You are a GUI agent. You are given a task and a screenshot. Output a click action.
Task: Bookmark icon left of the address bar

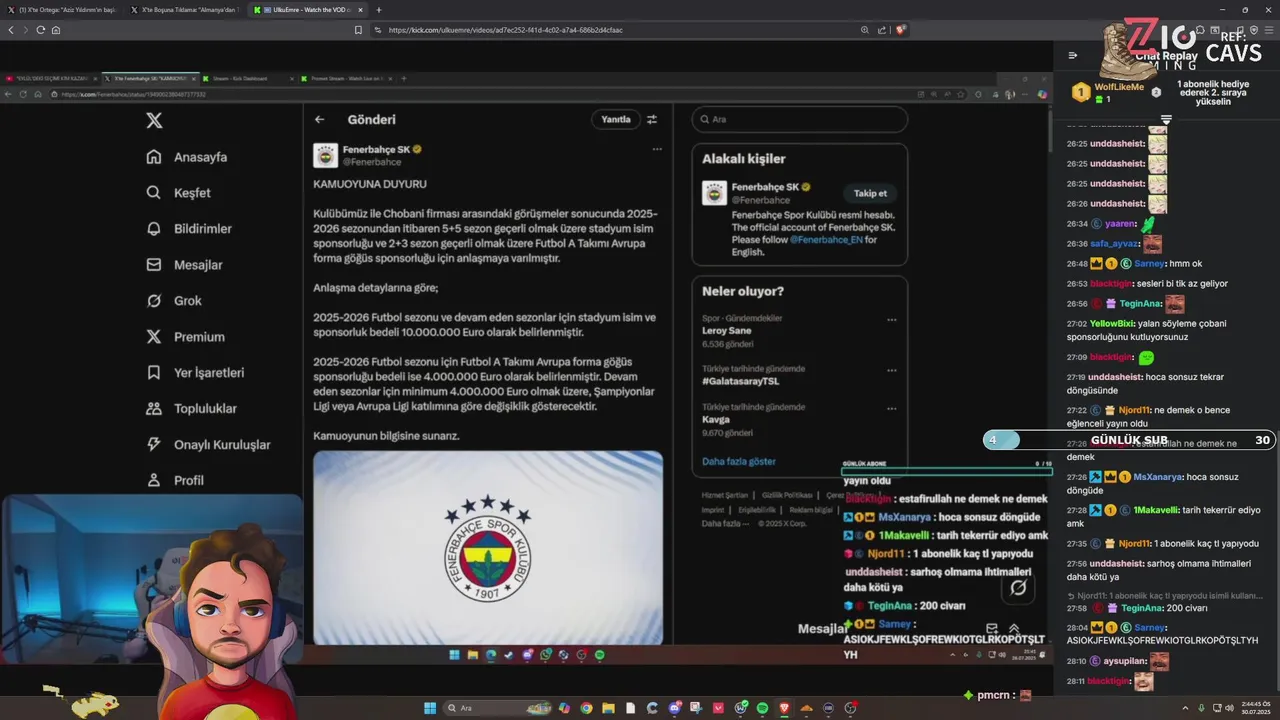tap(358, 30)
